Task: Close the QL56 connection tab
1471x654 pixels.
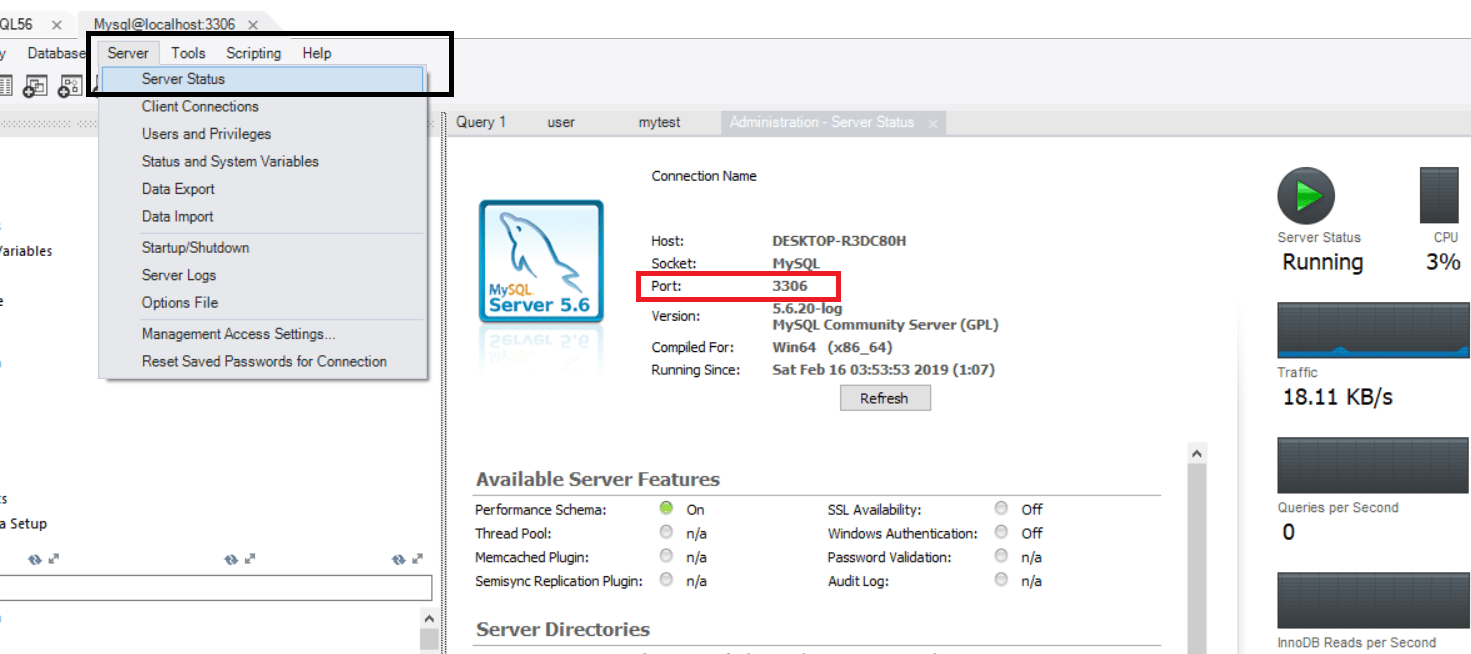Action: coord(56,24)
